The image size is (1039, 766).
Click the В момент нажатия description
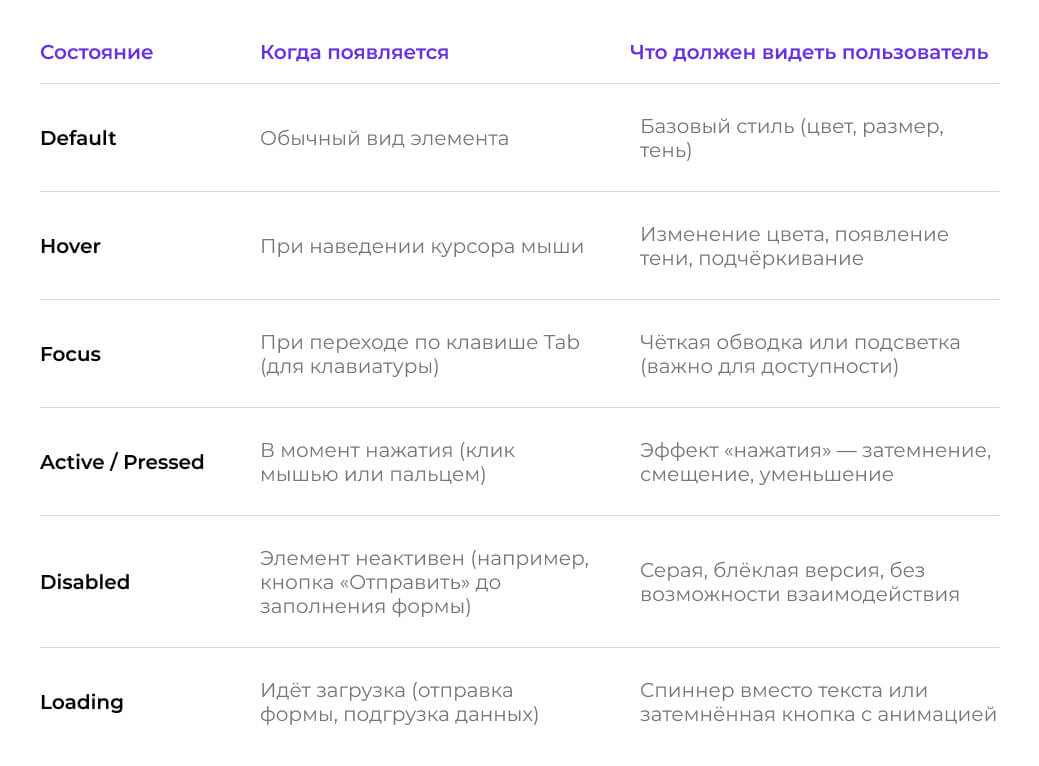tap(388, 462)
